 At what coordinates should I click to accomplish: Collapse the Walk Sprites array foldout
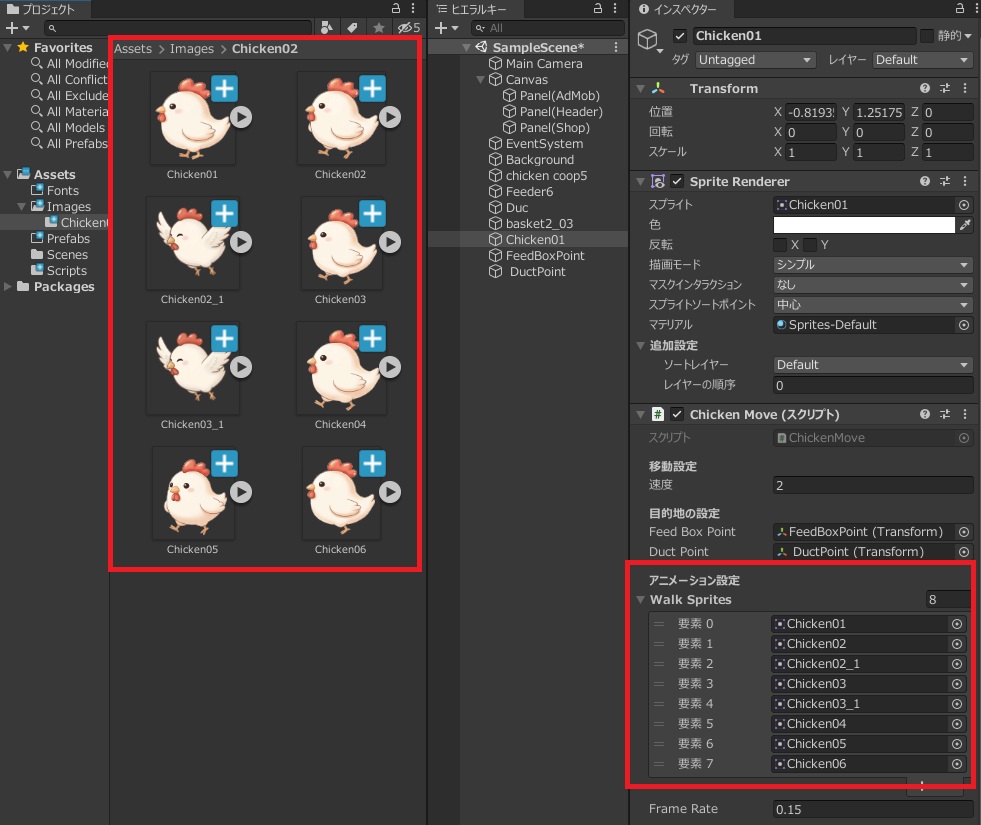click(641, 600)
